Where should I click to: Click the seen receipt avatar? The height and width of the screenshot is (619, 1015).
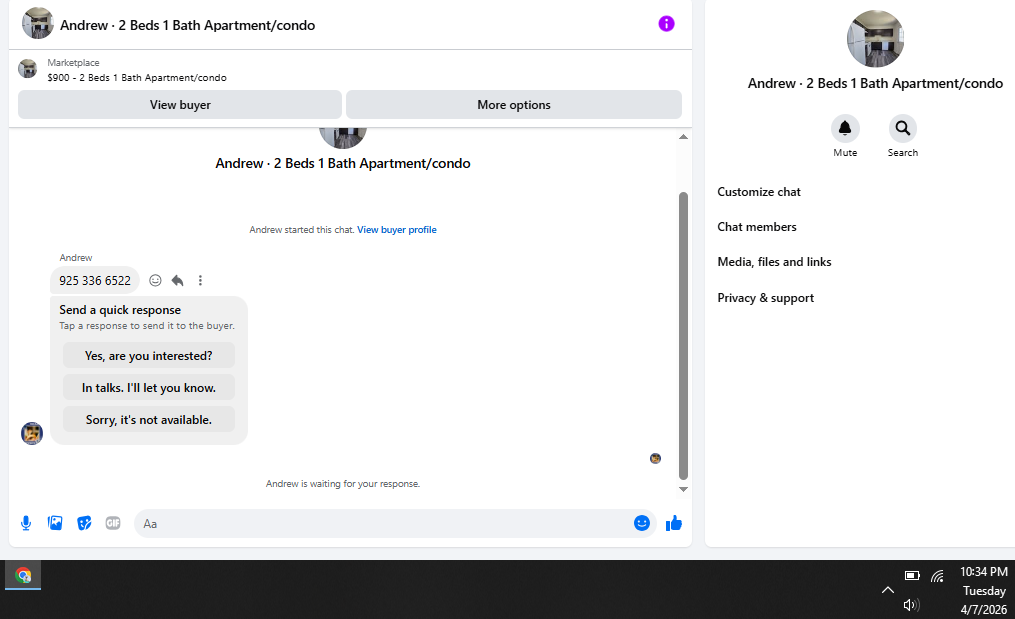pos(655,458)
